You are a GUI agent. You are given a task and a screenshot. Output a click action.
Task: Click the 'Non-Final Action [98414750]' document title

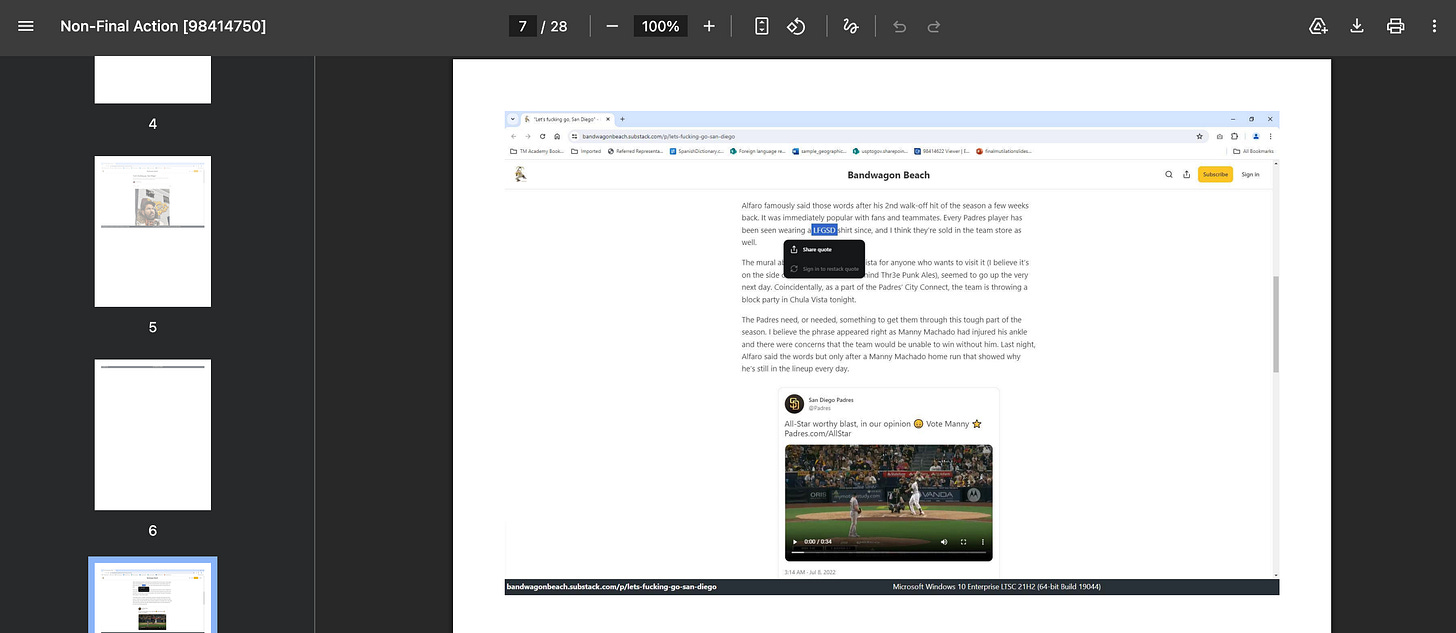pyautogui.click(x=163, y=26)
